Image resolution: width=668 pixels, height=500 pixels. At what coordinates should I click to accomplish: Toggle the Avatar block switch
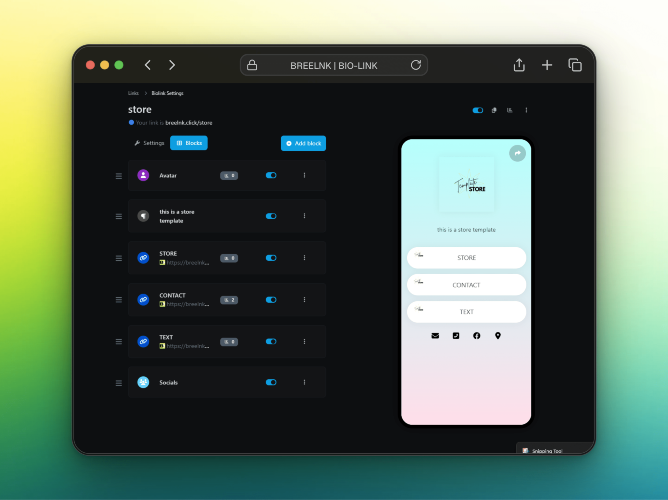click(x=271, y=175)
